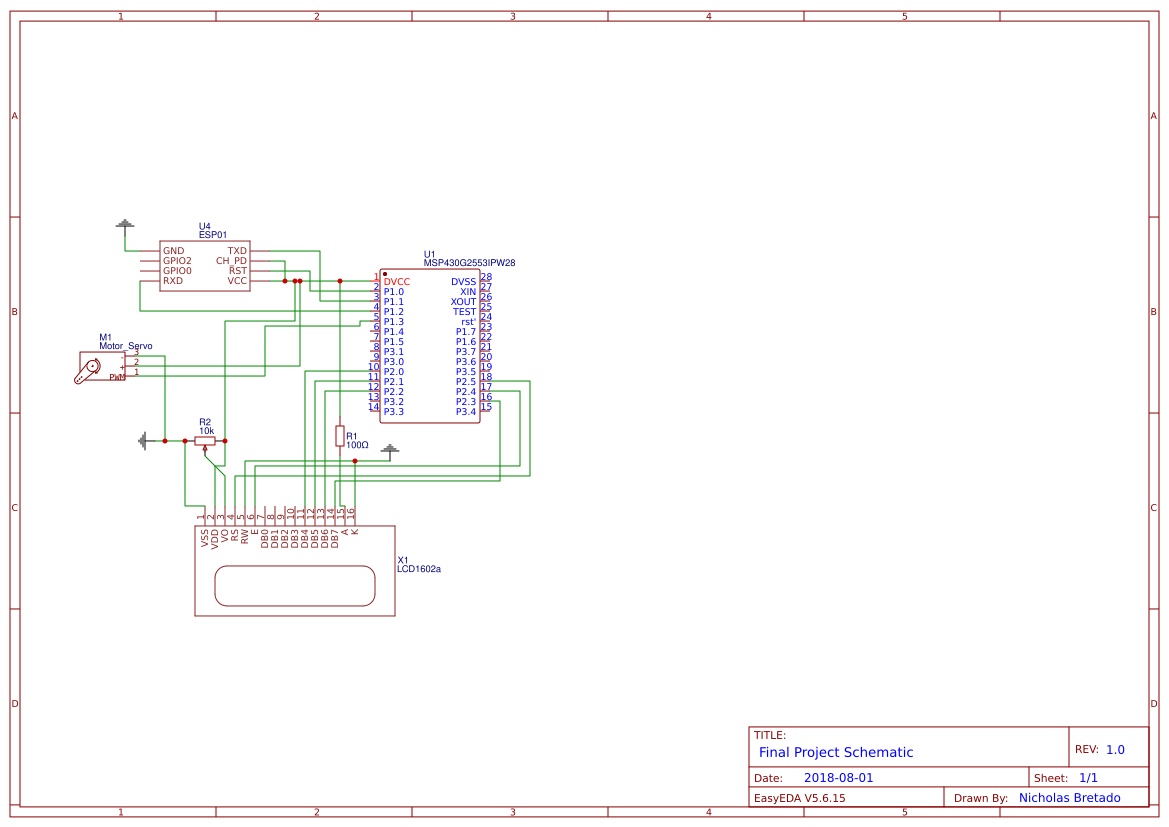Click the ground symbol right of R1
Screen dimensions: 1169x827
click(389, 450)
